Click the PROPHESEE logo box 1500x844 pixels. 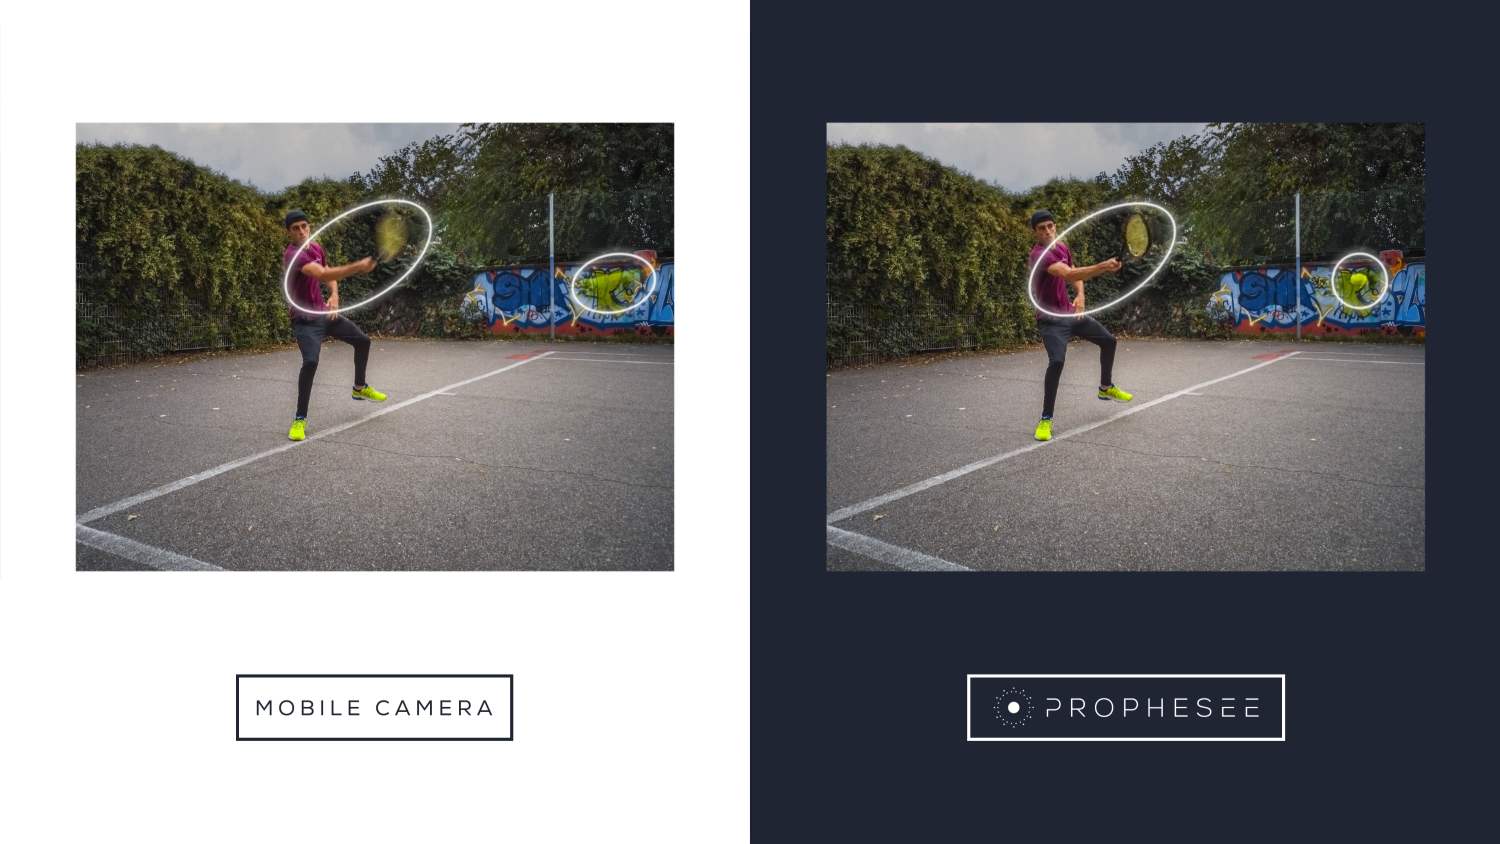[1126, 707]
